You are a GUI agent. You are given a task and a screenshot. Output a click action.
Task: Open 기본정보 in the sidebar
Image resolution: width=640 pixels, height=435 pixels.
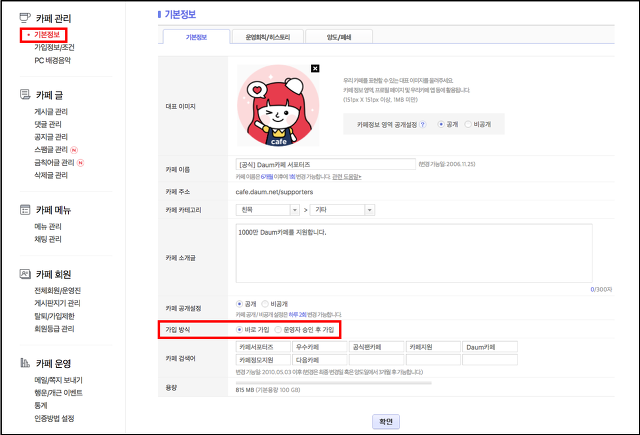coord(47,35)
